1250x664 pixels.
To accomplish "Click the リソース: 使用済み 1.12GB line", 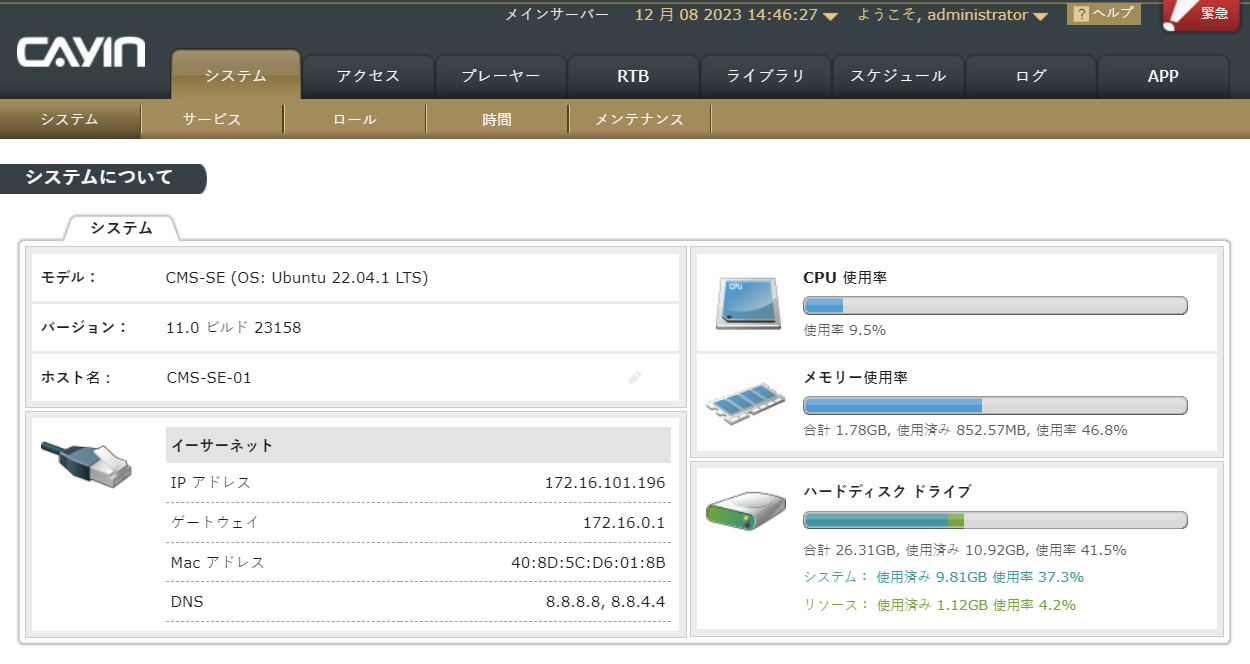I will coord(940,605).
